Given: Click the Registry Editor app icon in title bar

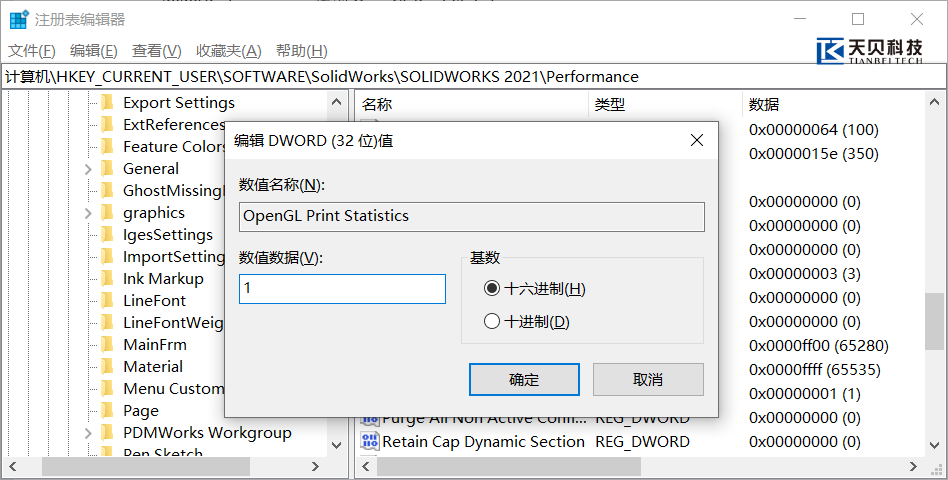Looking at the screenshot, I should click(19, 19).
